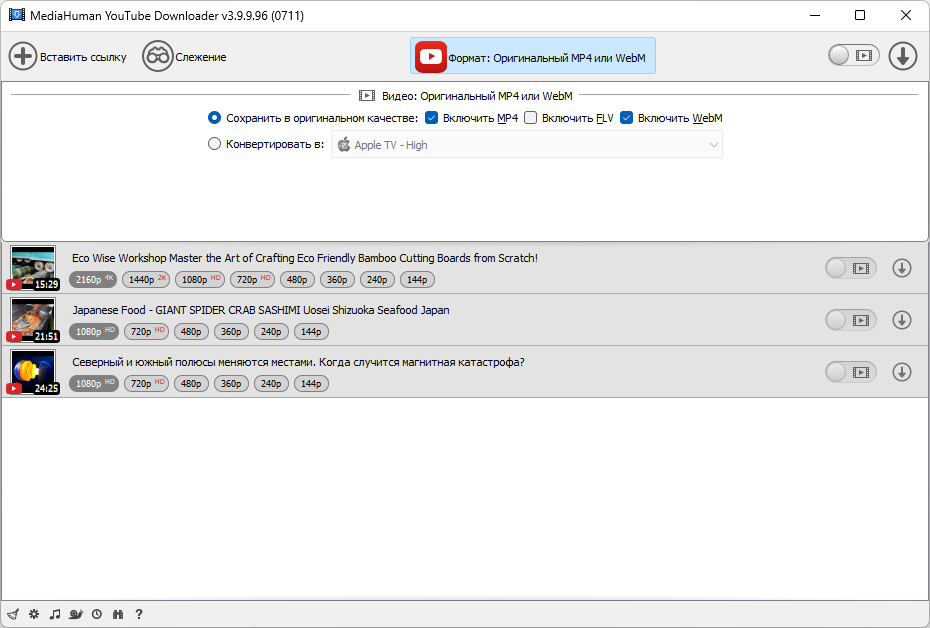Select 1080p HD quality for Eco Wise video
Screen dimensions: 930x628
tap(200, 279)
